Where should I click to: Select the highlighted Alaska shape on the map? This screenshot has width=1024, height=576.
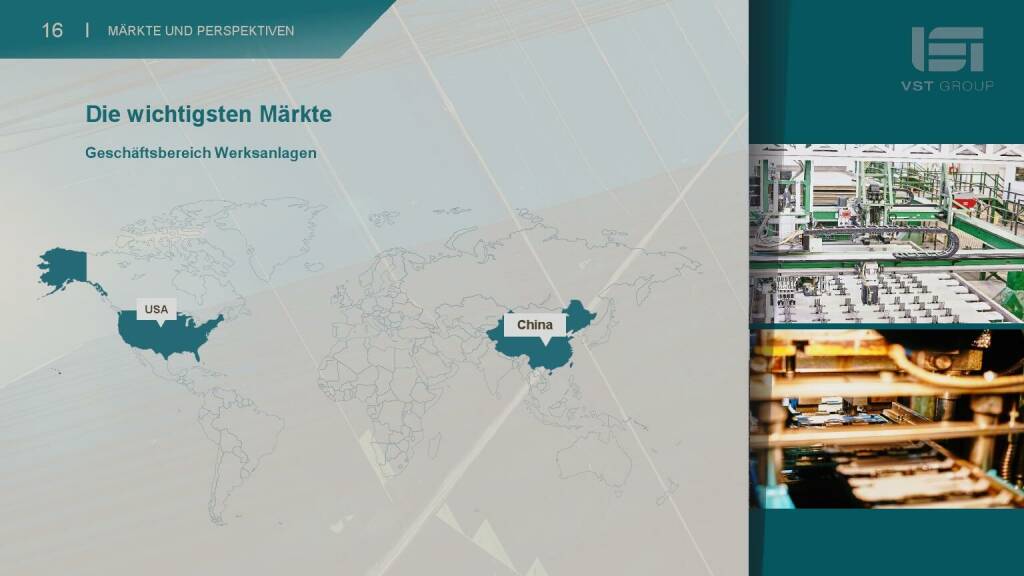(63, 267)
